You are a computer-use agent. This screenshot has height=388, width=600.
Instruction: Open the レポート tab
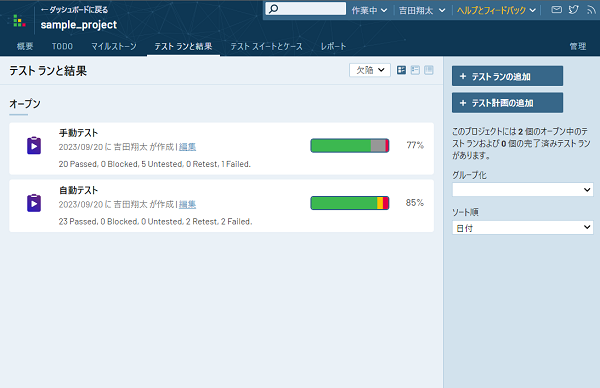333,46
